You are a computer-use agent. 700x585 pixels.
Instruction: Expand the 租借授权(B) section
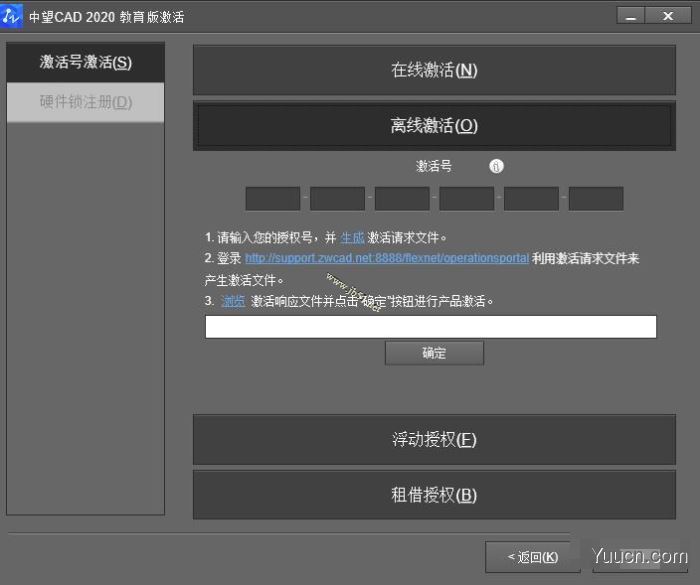[x=434, y=495]
